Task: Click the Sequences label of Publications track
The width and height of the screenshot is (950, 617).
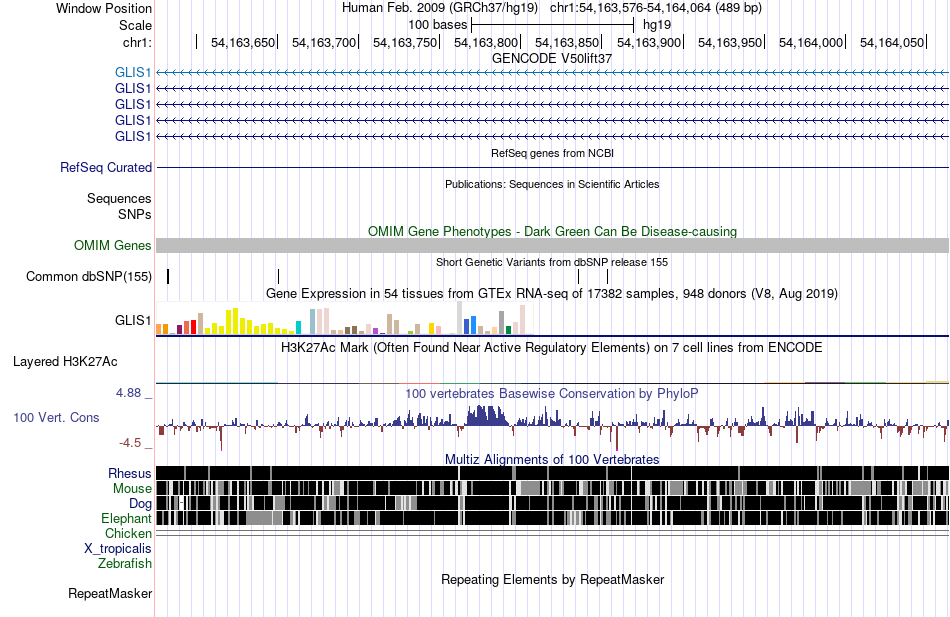Action: tap(119, 198)
